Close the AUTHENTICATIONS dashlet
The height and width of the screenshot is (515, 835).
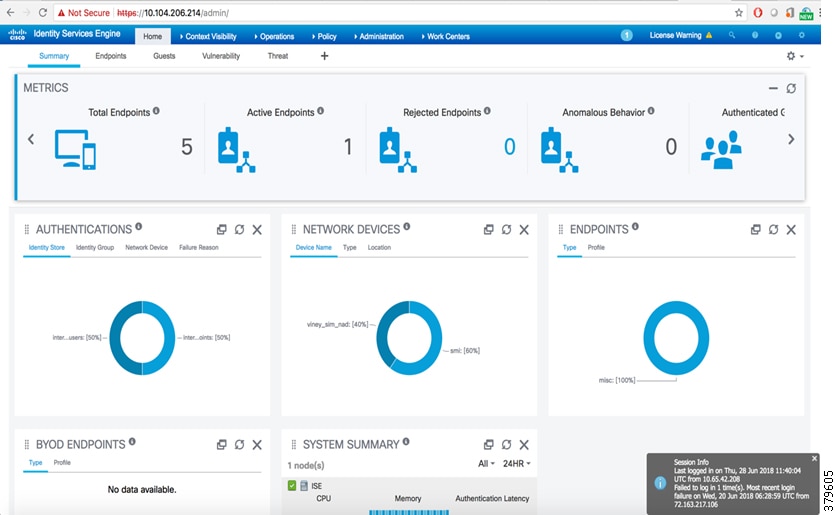[257, 230]
